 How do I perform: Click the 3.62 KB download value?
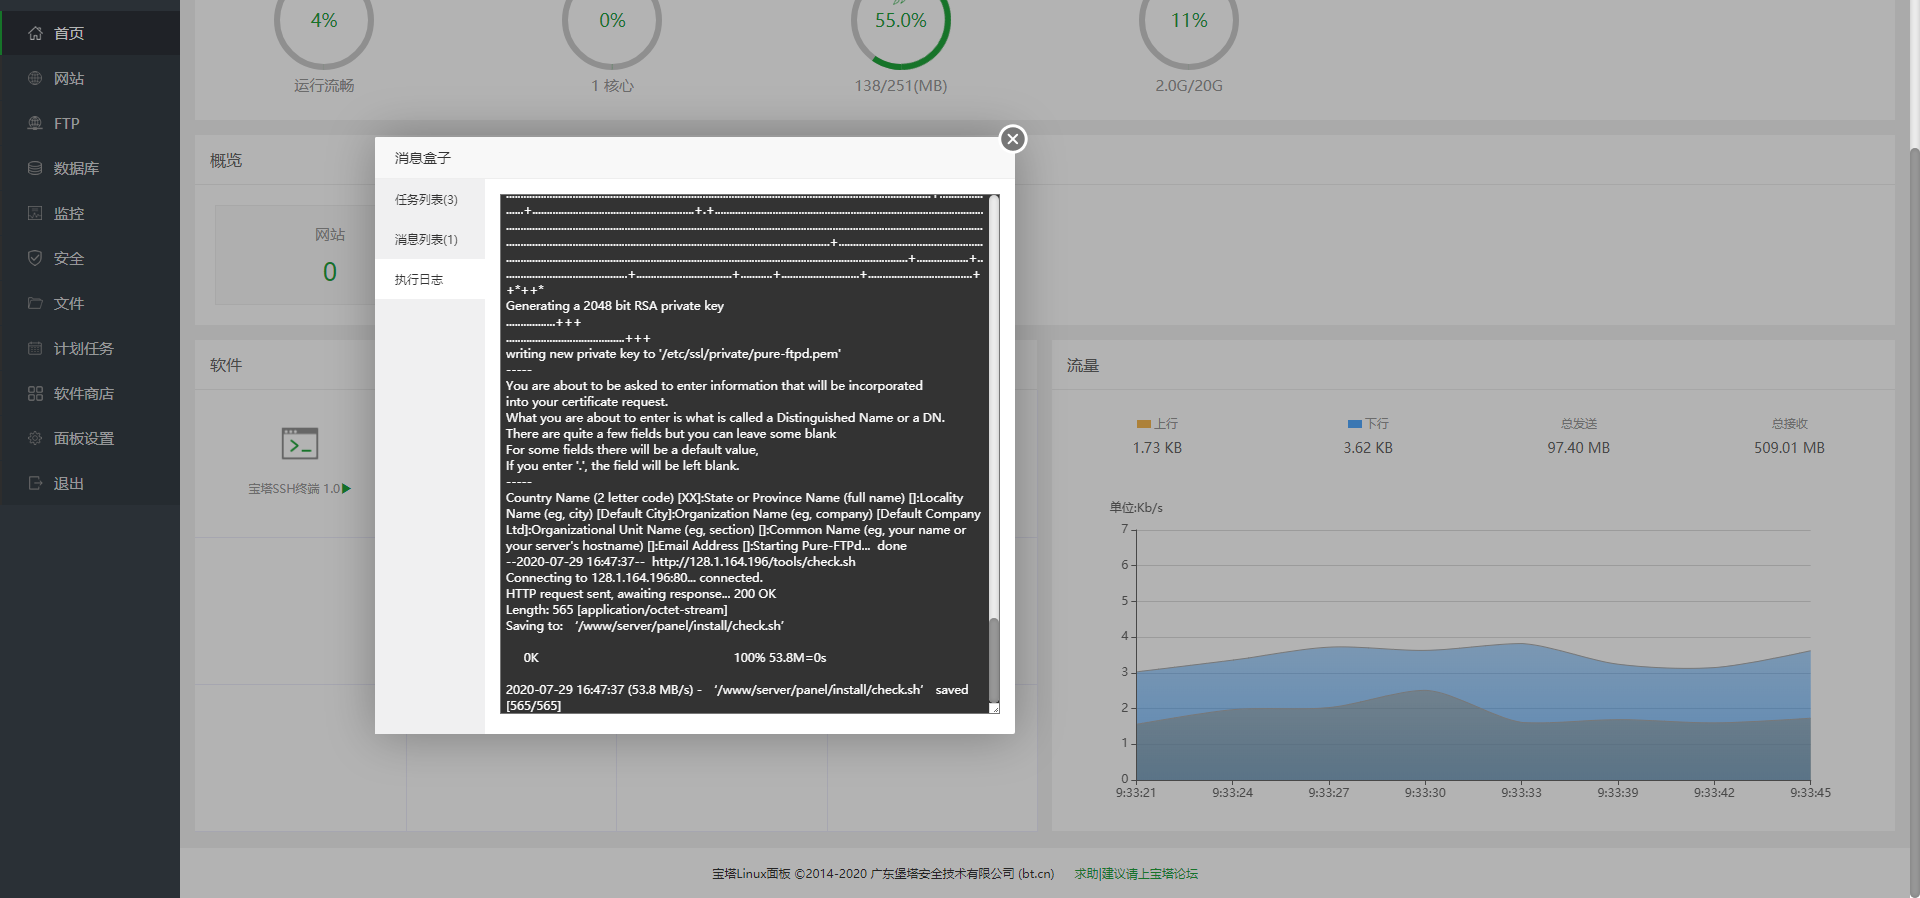[x=1368, y=448]
